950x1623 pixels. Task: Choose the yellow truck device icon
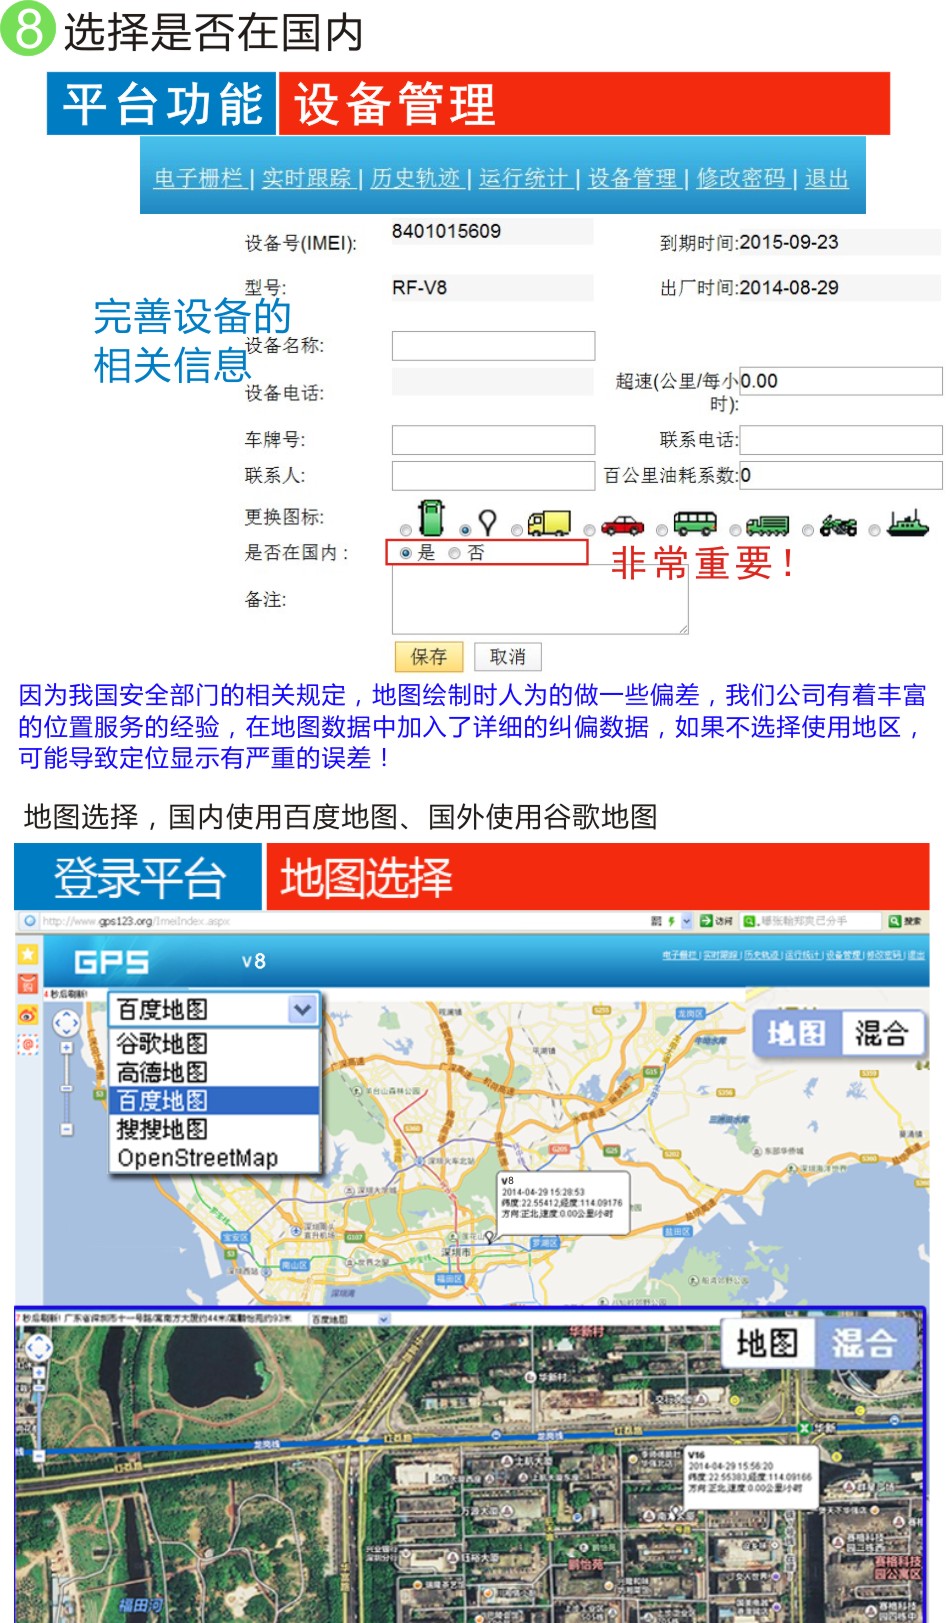tap(548, 523)
